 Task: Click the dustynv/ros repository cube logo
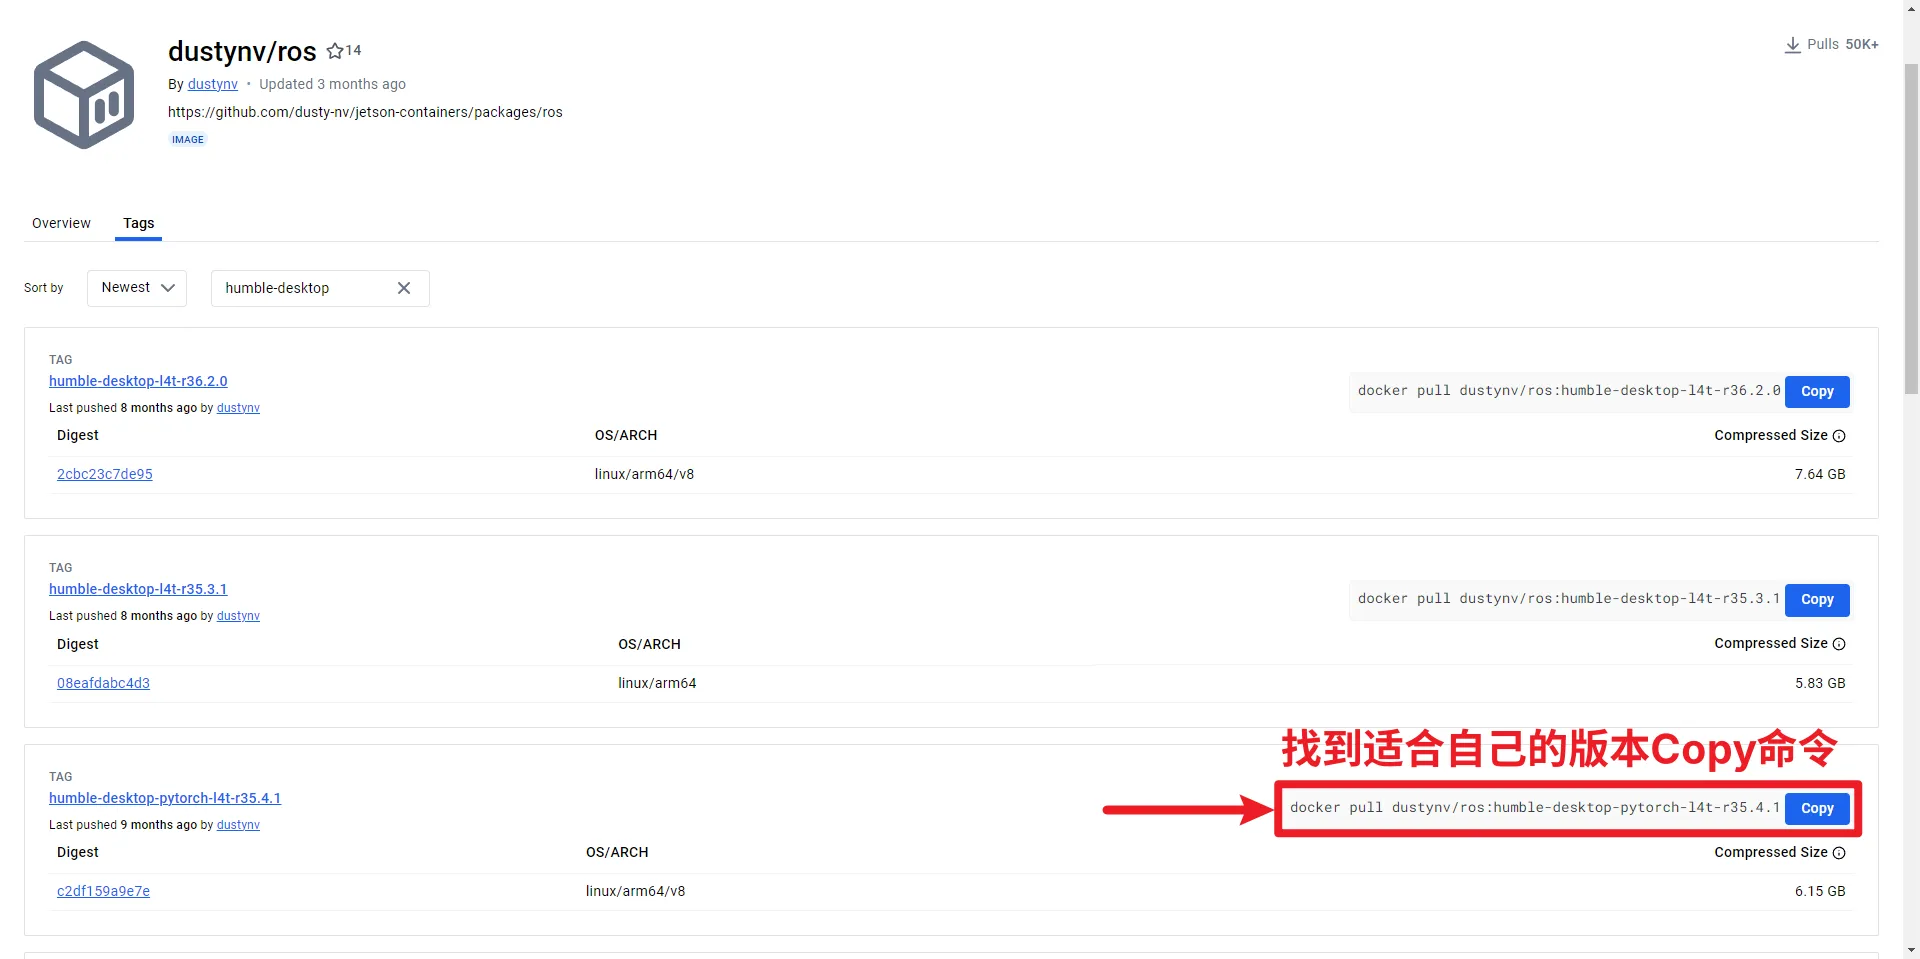84,95
